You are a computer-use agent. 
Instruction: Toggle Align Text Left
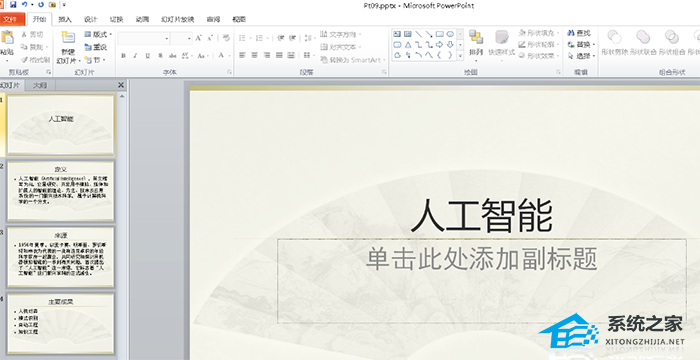(242, 55)
